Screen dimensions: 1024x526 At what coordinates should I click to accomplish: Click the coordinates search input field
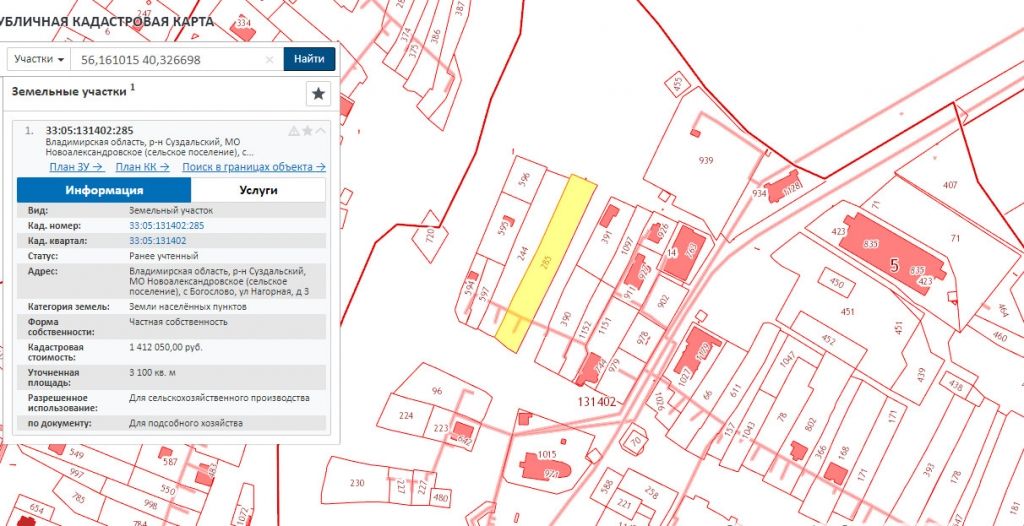[x=170, y=60]
